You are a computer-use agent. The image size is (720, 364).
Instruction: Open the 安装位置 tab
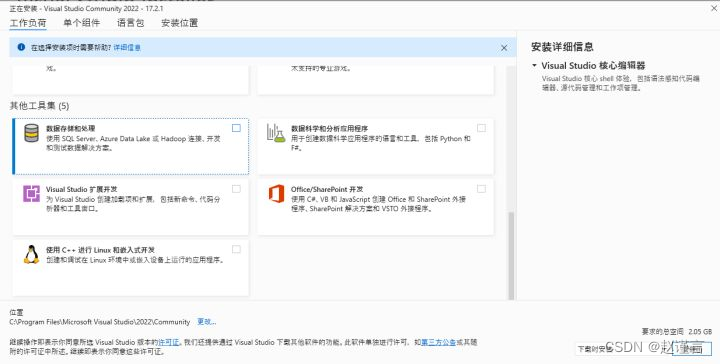180,23
